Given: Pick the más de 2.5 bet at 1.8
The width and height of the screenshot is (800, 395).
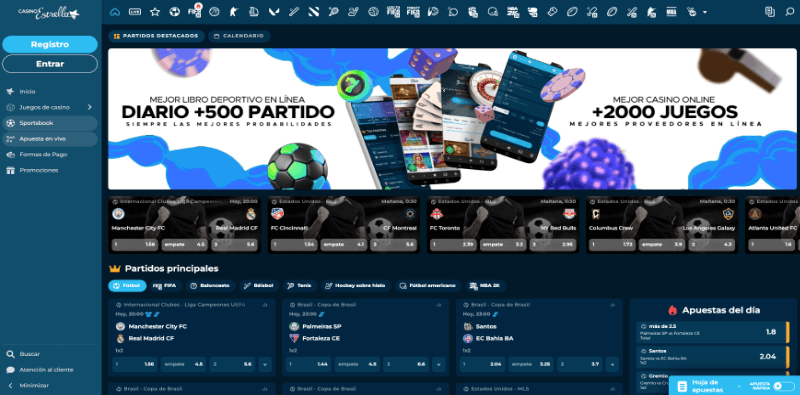Looking at the screenshot, I should pos(712,332).
